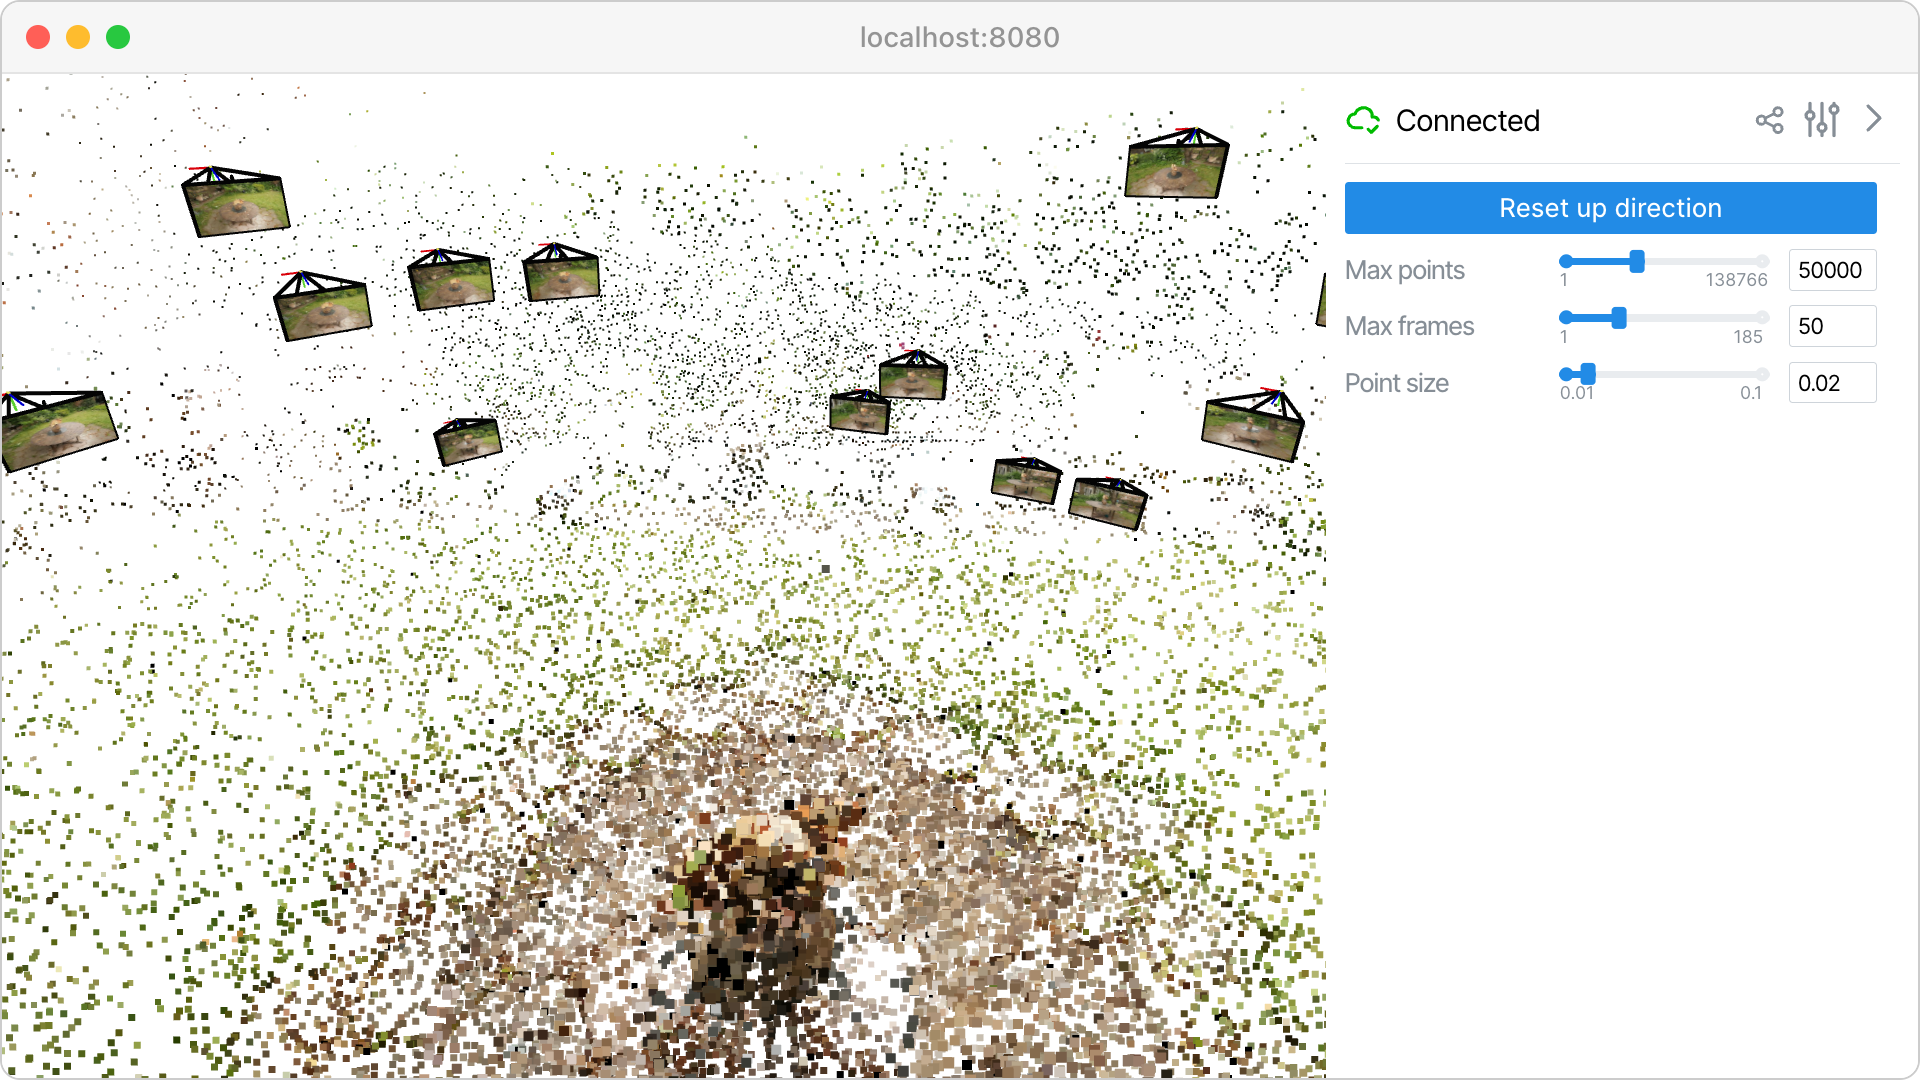Click Reset up direction button
This screenshot has width=1920, height=1080.
(x=1610, y=208)
